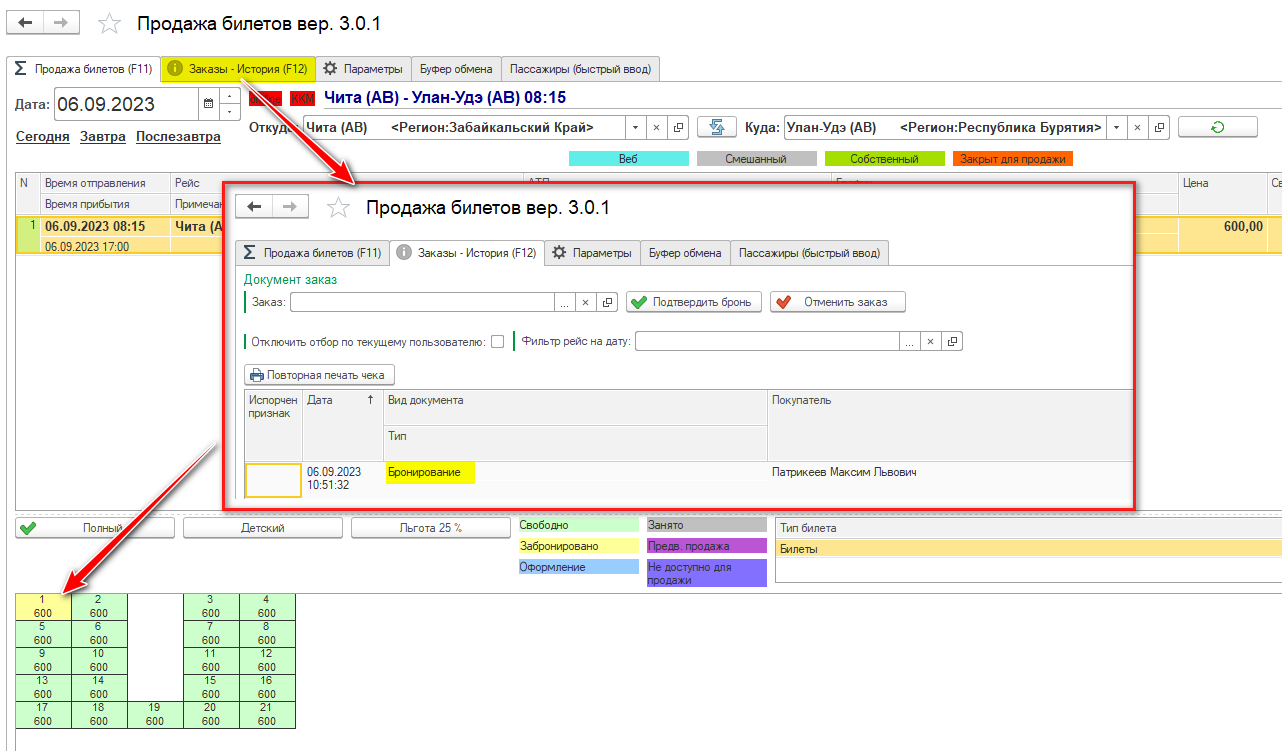Open the Заказ selection ellipsis button

click(x=565, y=302)
